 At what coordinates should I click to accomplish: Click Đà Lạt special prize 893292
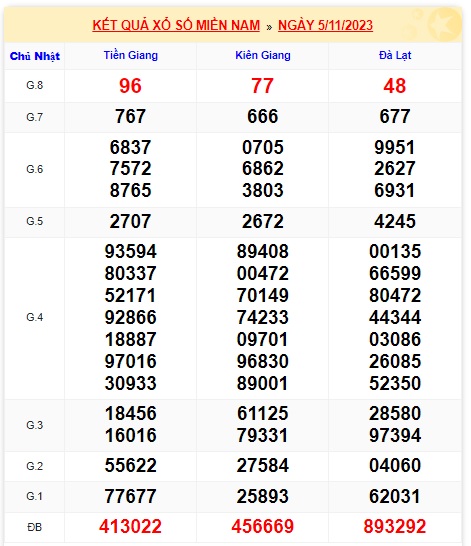click(x=394, y=526)
